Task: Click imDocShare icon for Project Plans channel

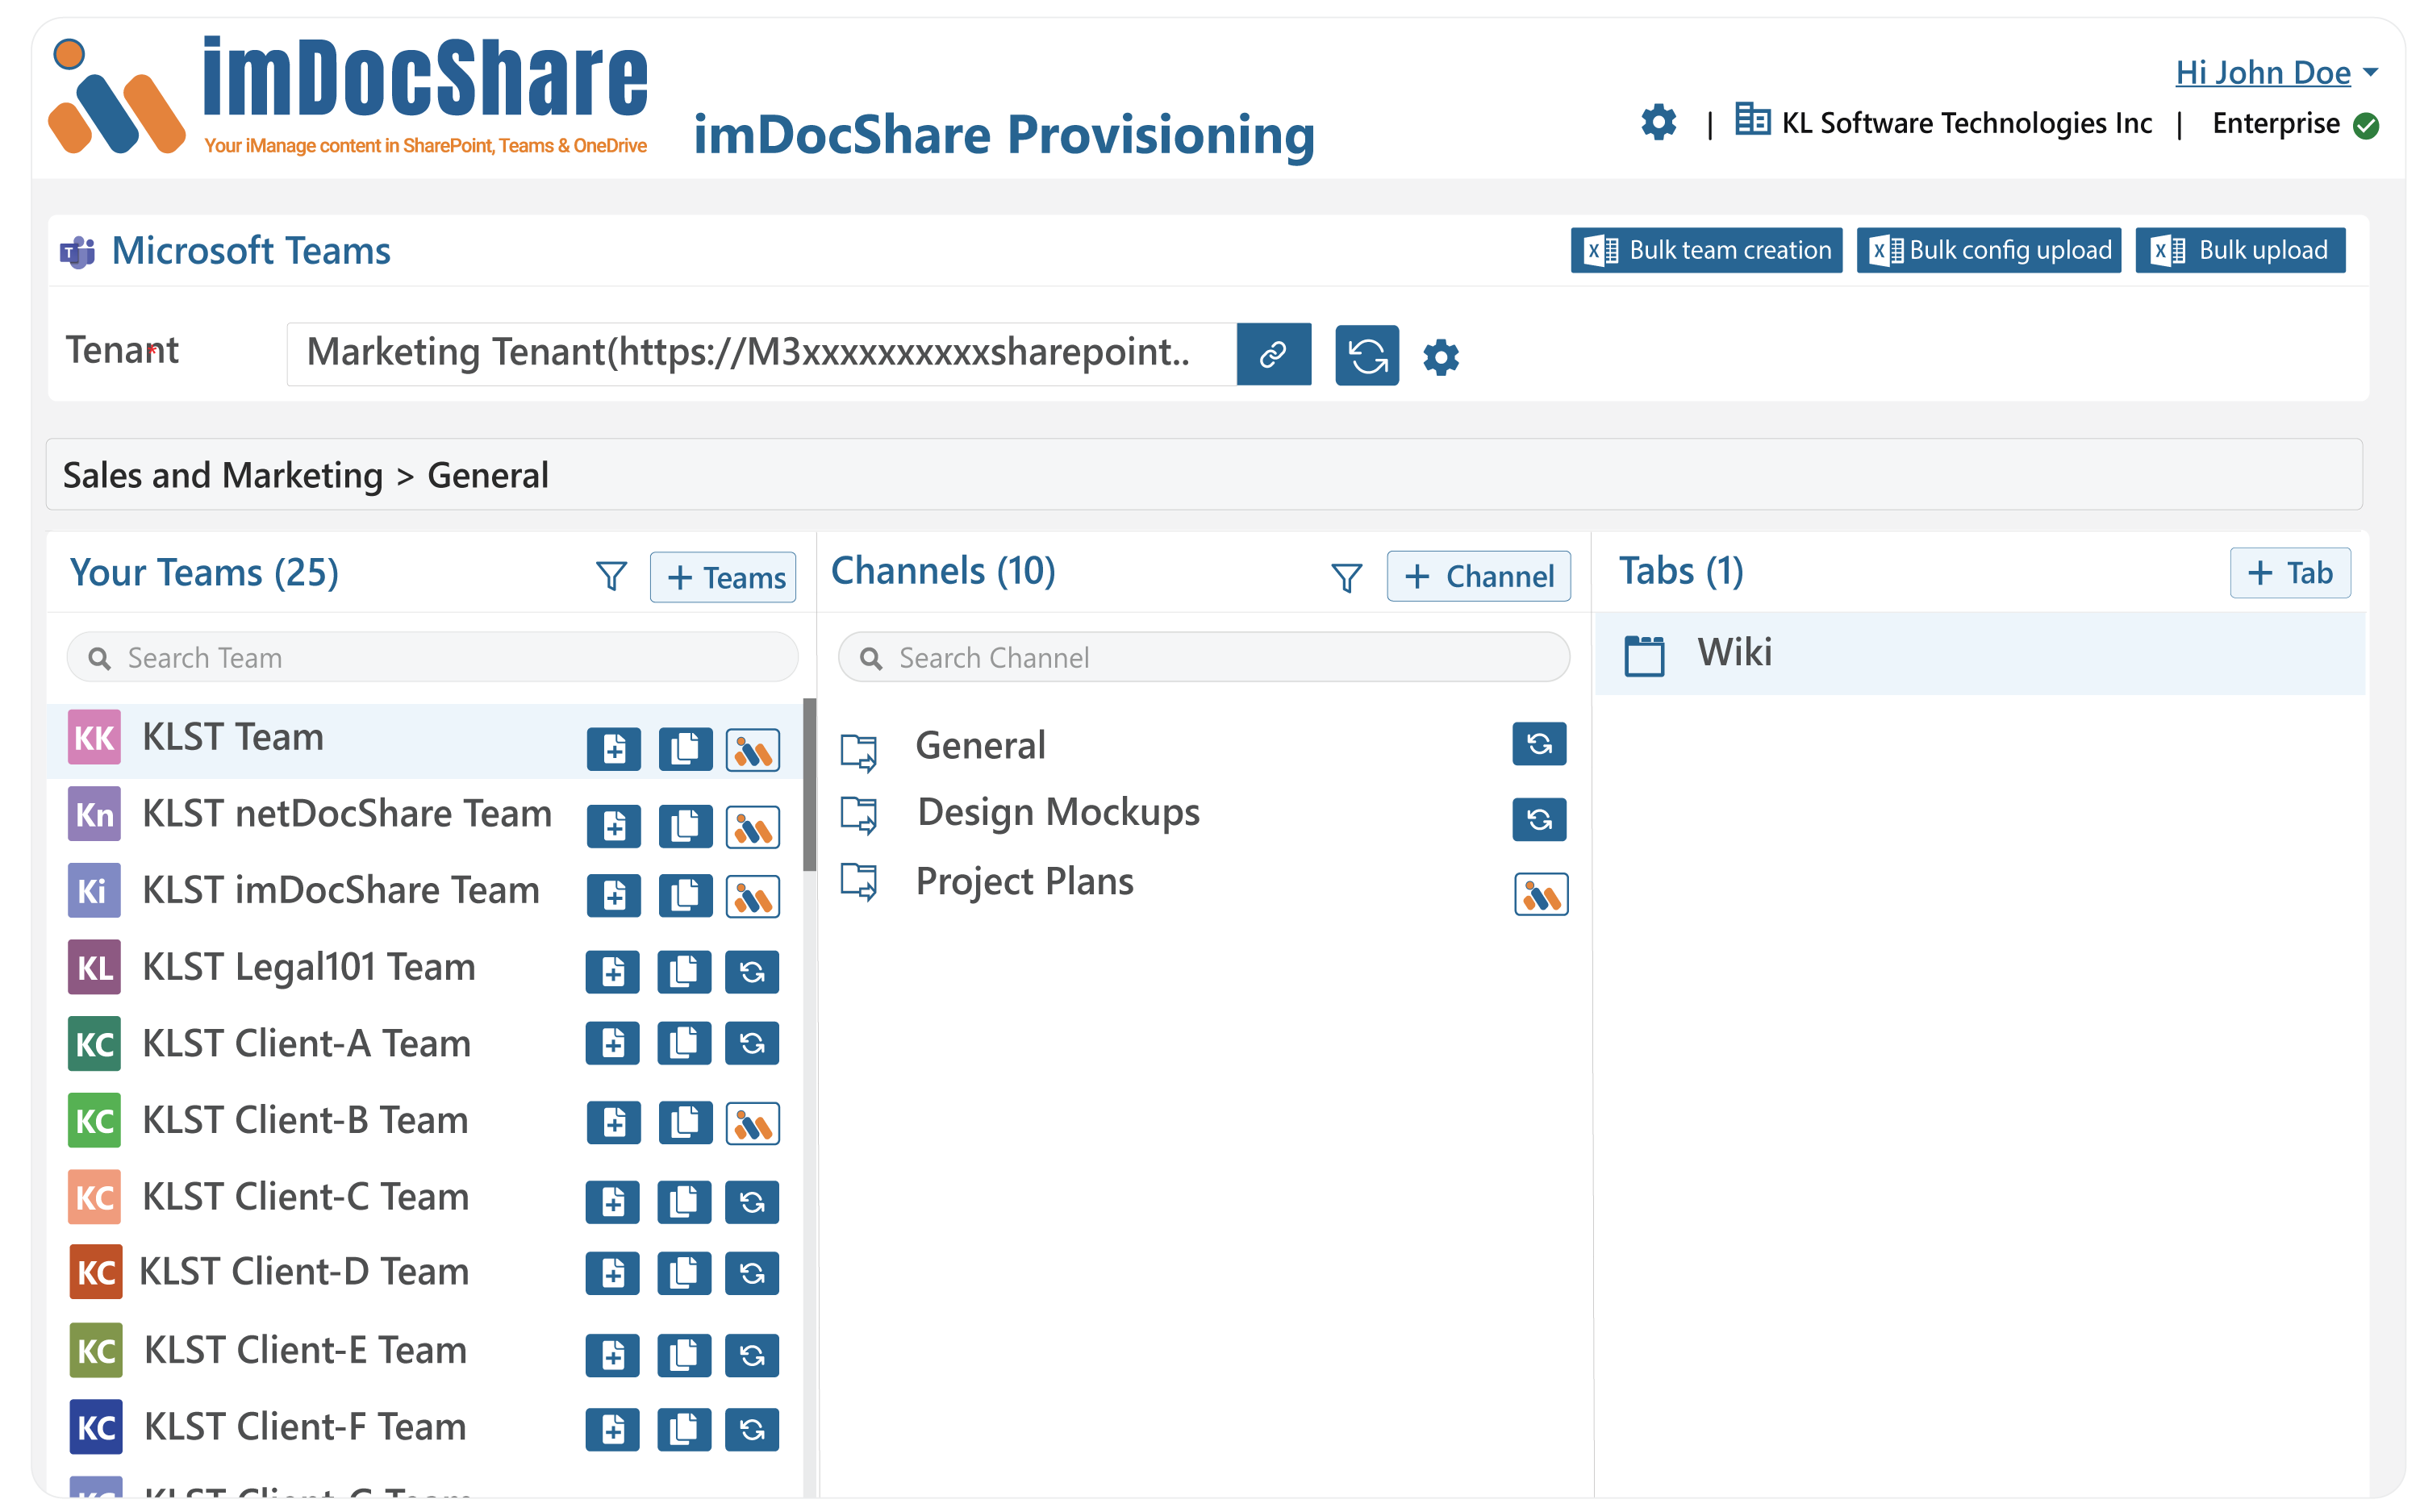Action: pos(1541,894)
